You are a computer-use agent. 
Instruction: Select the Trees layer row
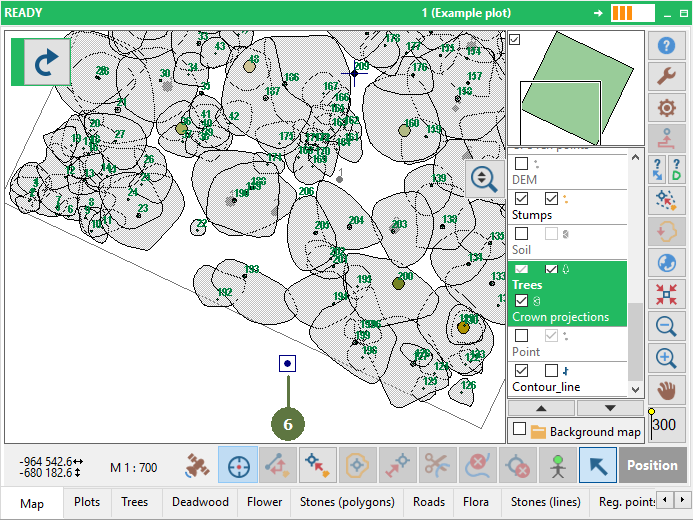pyautogui.click(x=567, y=277)
